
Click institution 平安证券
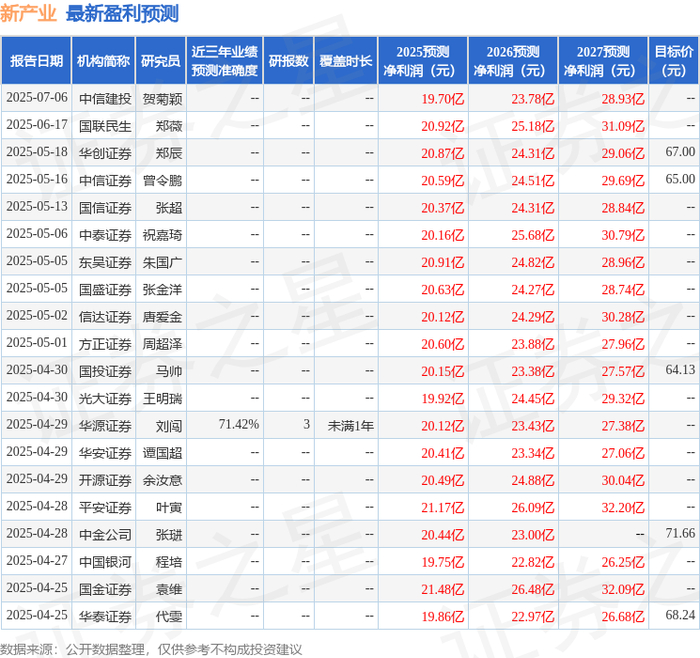105,507
